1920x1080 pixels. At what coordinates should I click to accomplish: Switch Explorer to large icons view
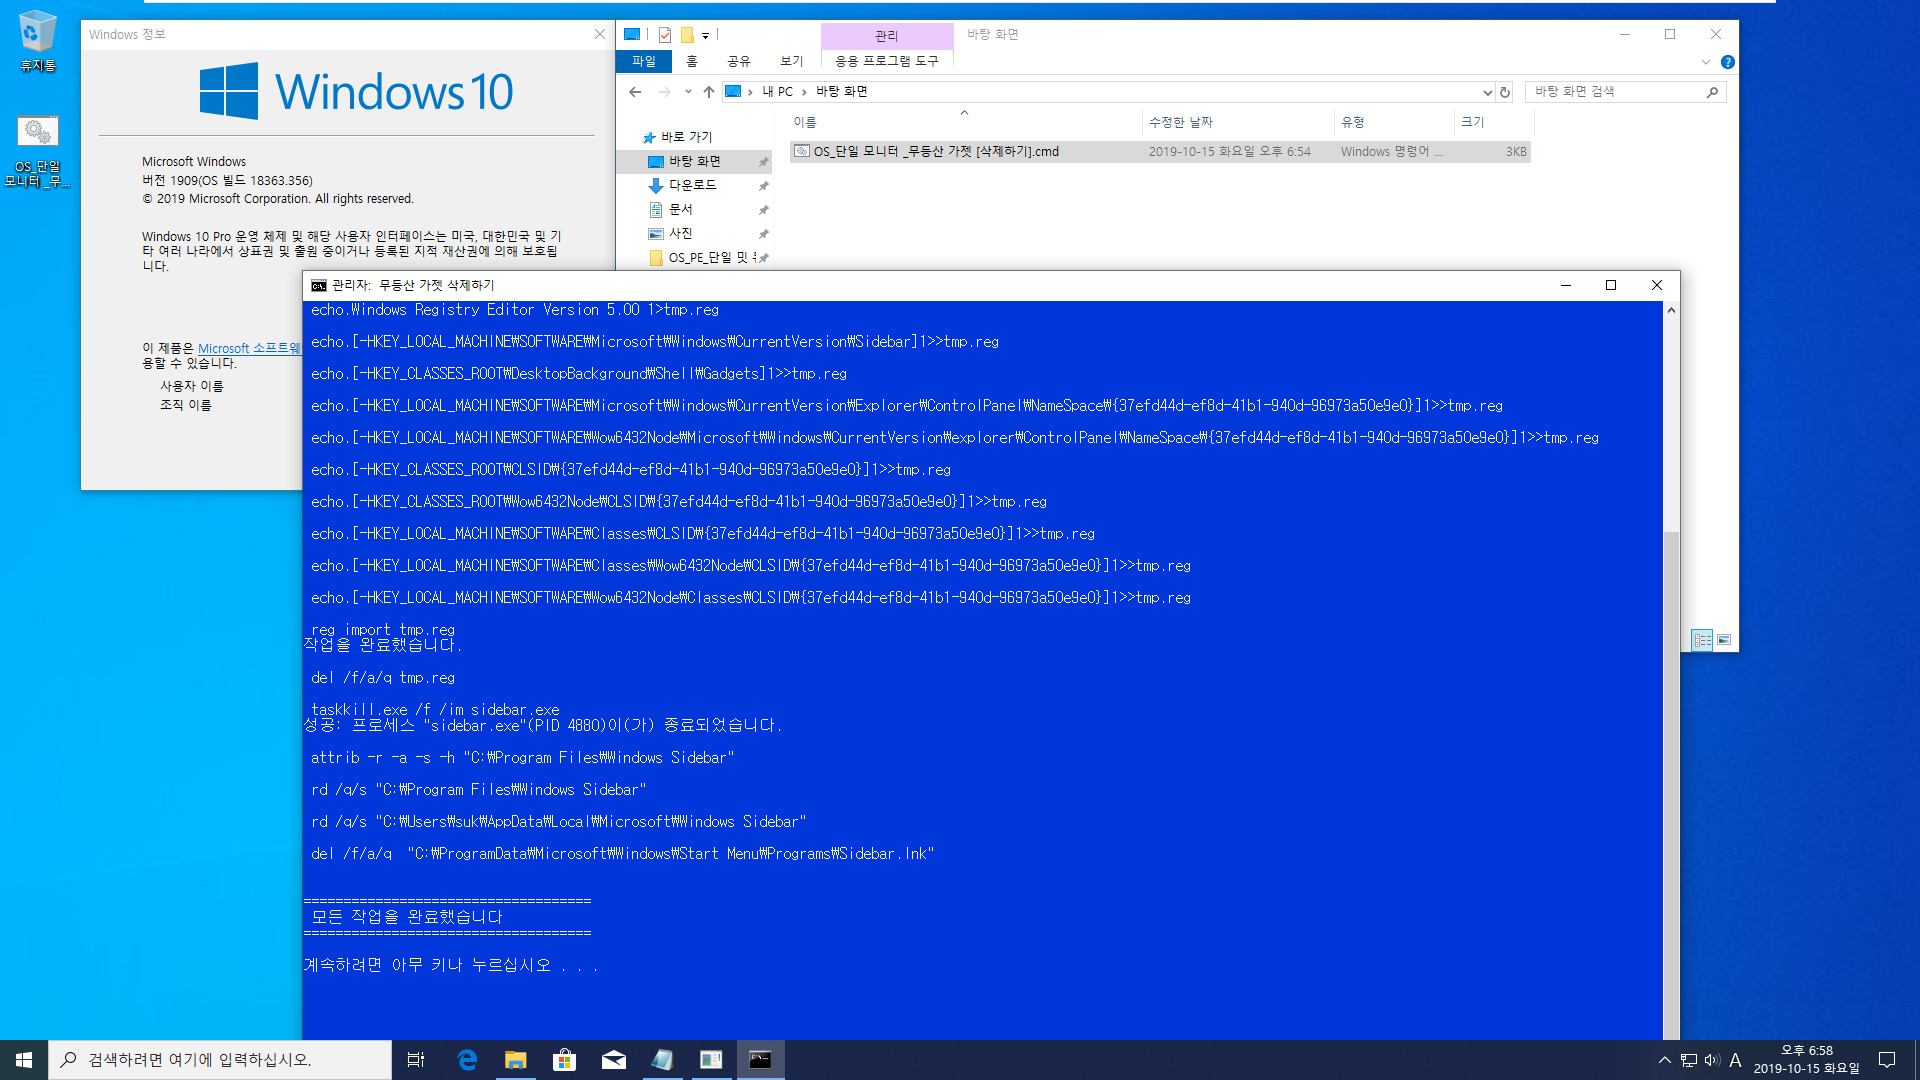1725,640
